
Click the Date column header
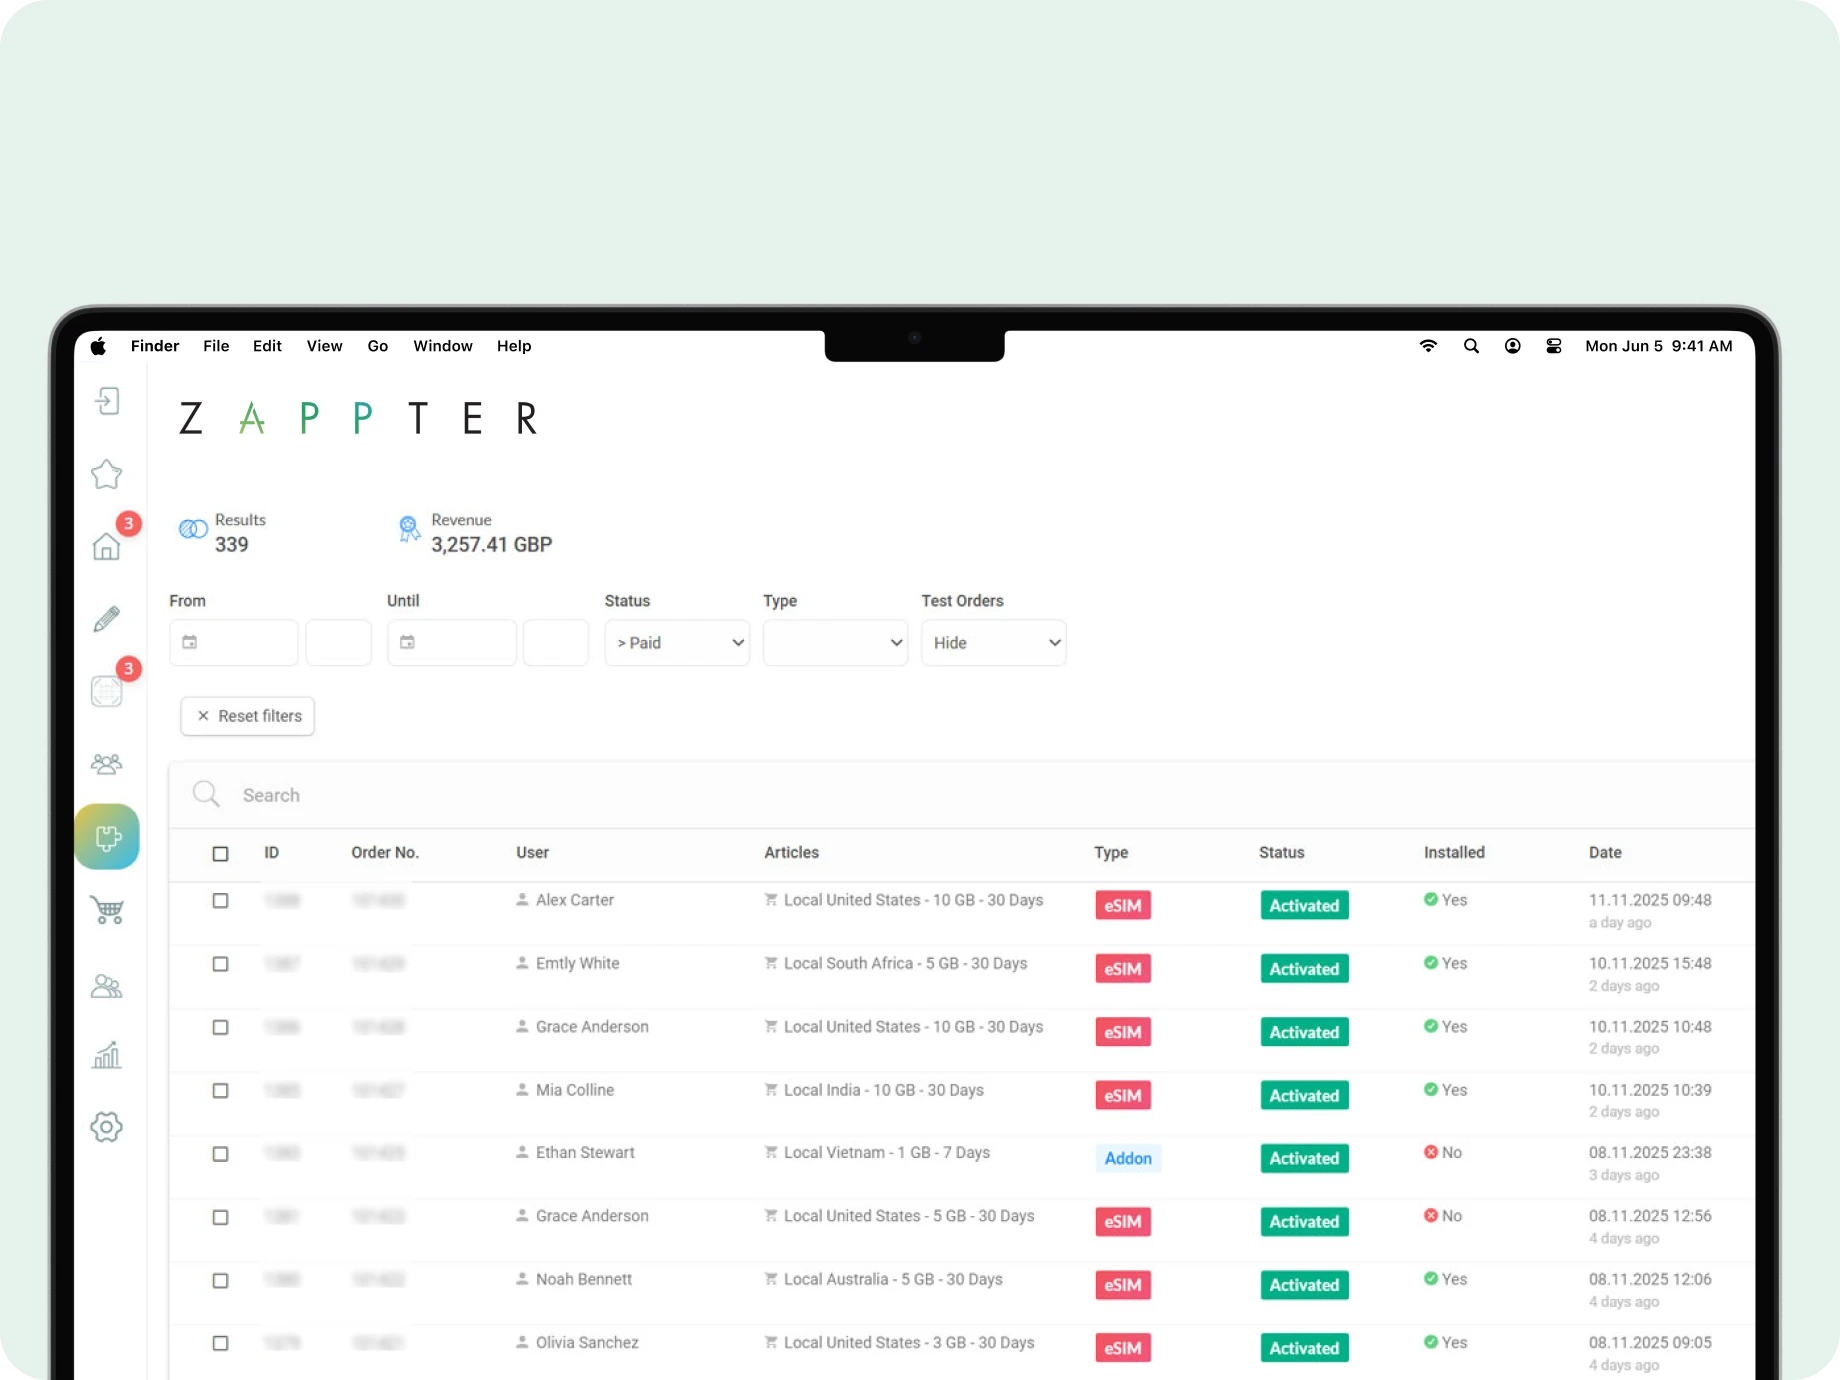point(1605,853)
